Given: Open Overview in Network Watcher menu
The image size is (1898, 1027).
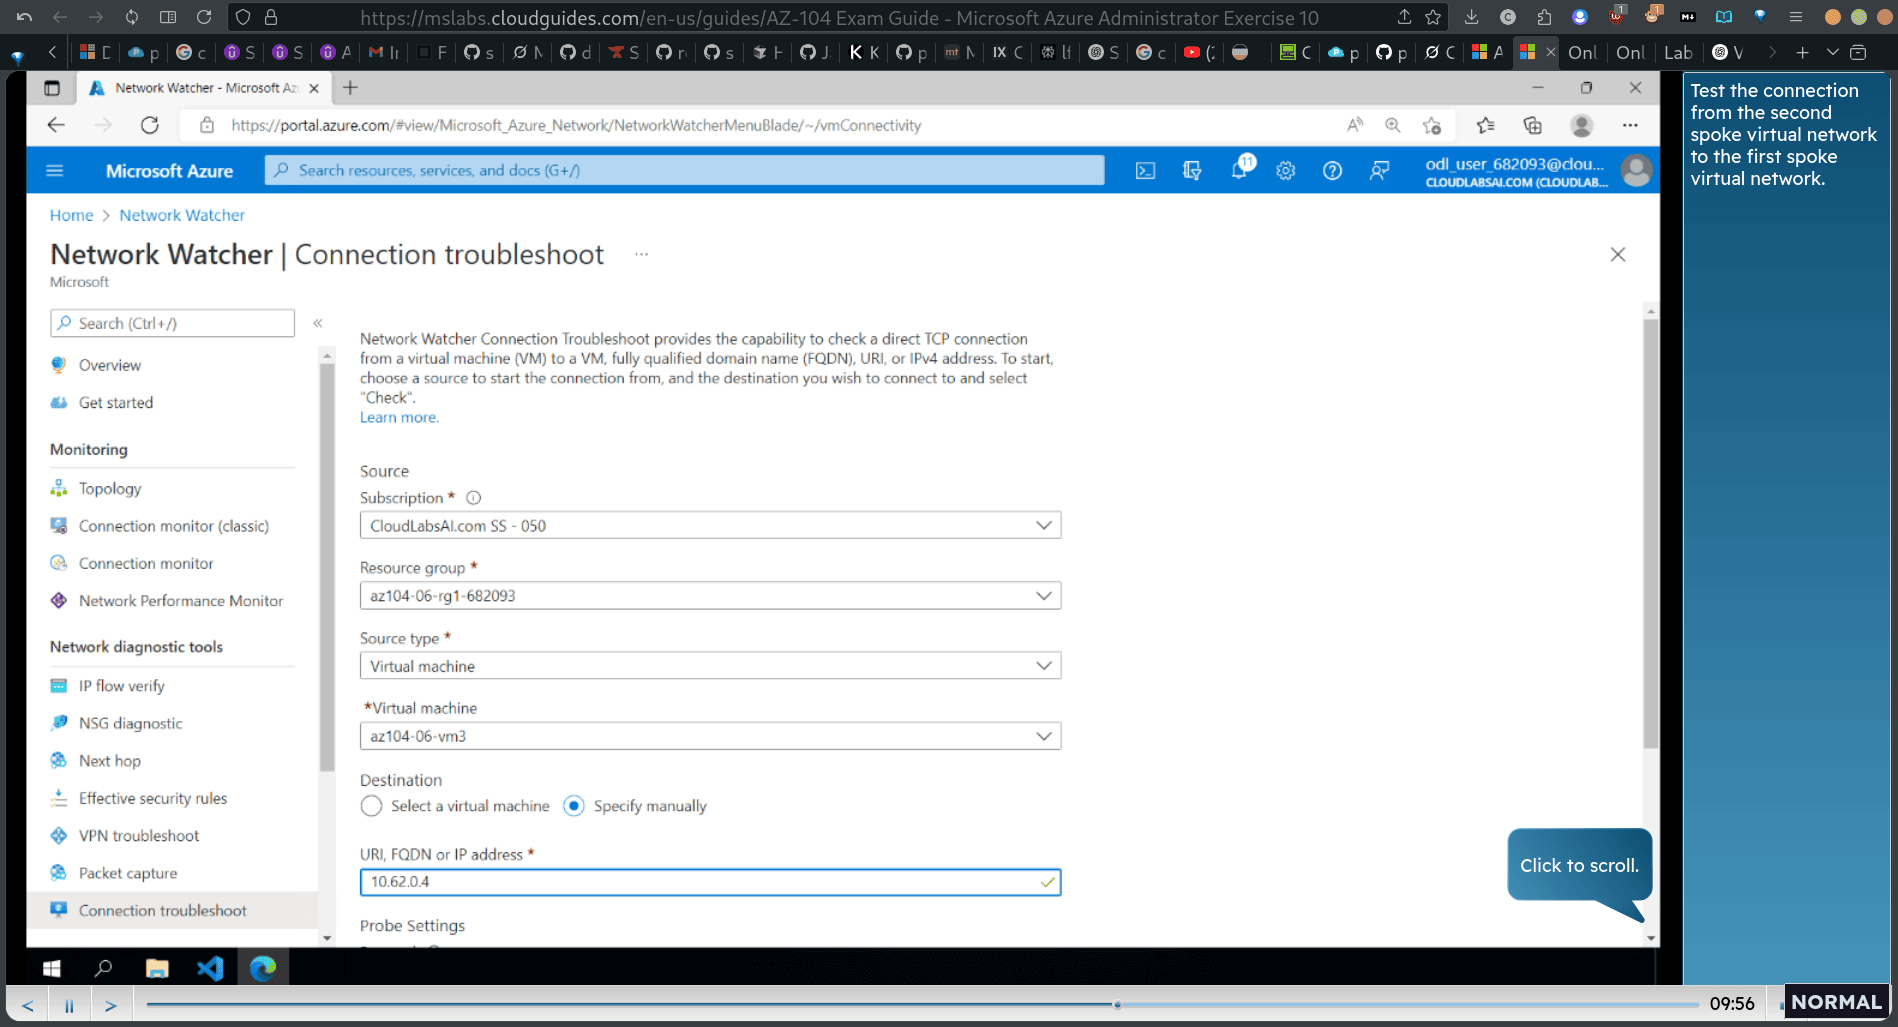Looking at the screenshot, I should pyautogui.click(x=110, y=365).
